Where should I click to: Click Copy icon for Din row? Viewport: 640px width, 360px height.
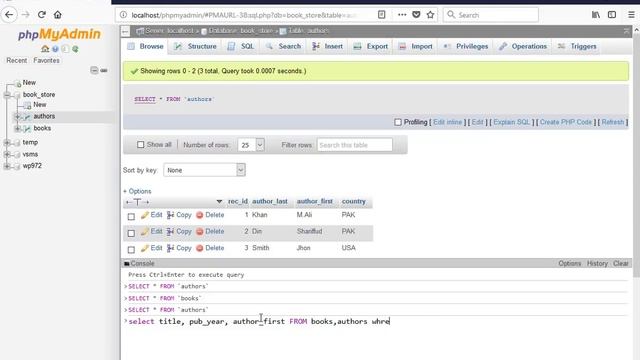(x=170, y=231)
